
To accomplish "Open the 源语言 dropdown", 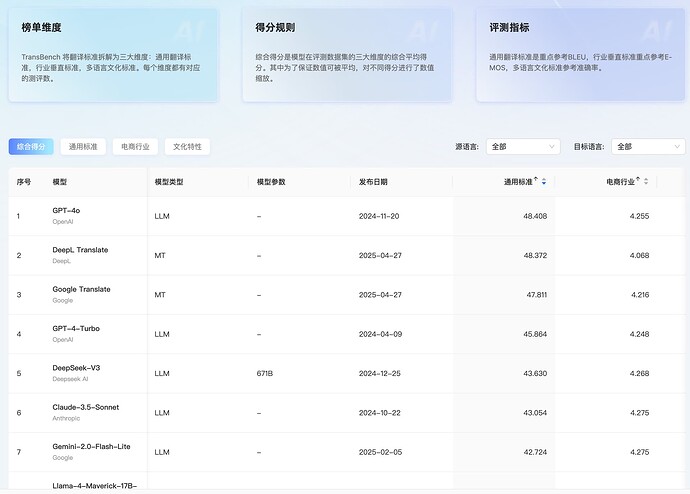I will [523, 146].
